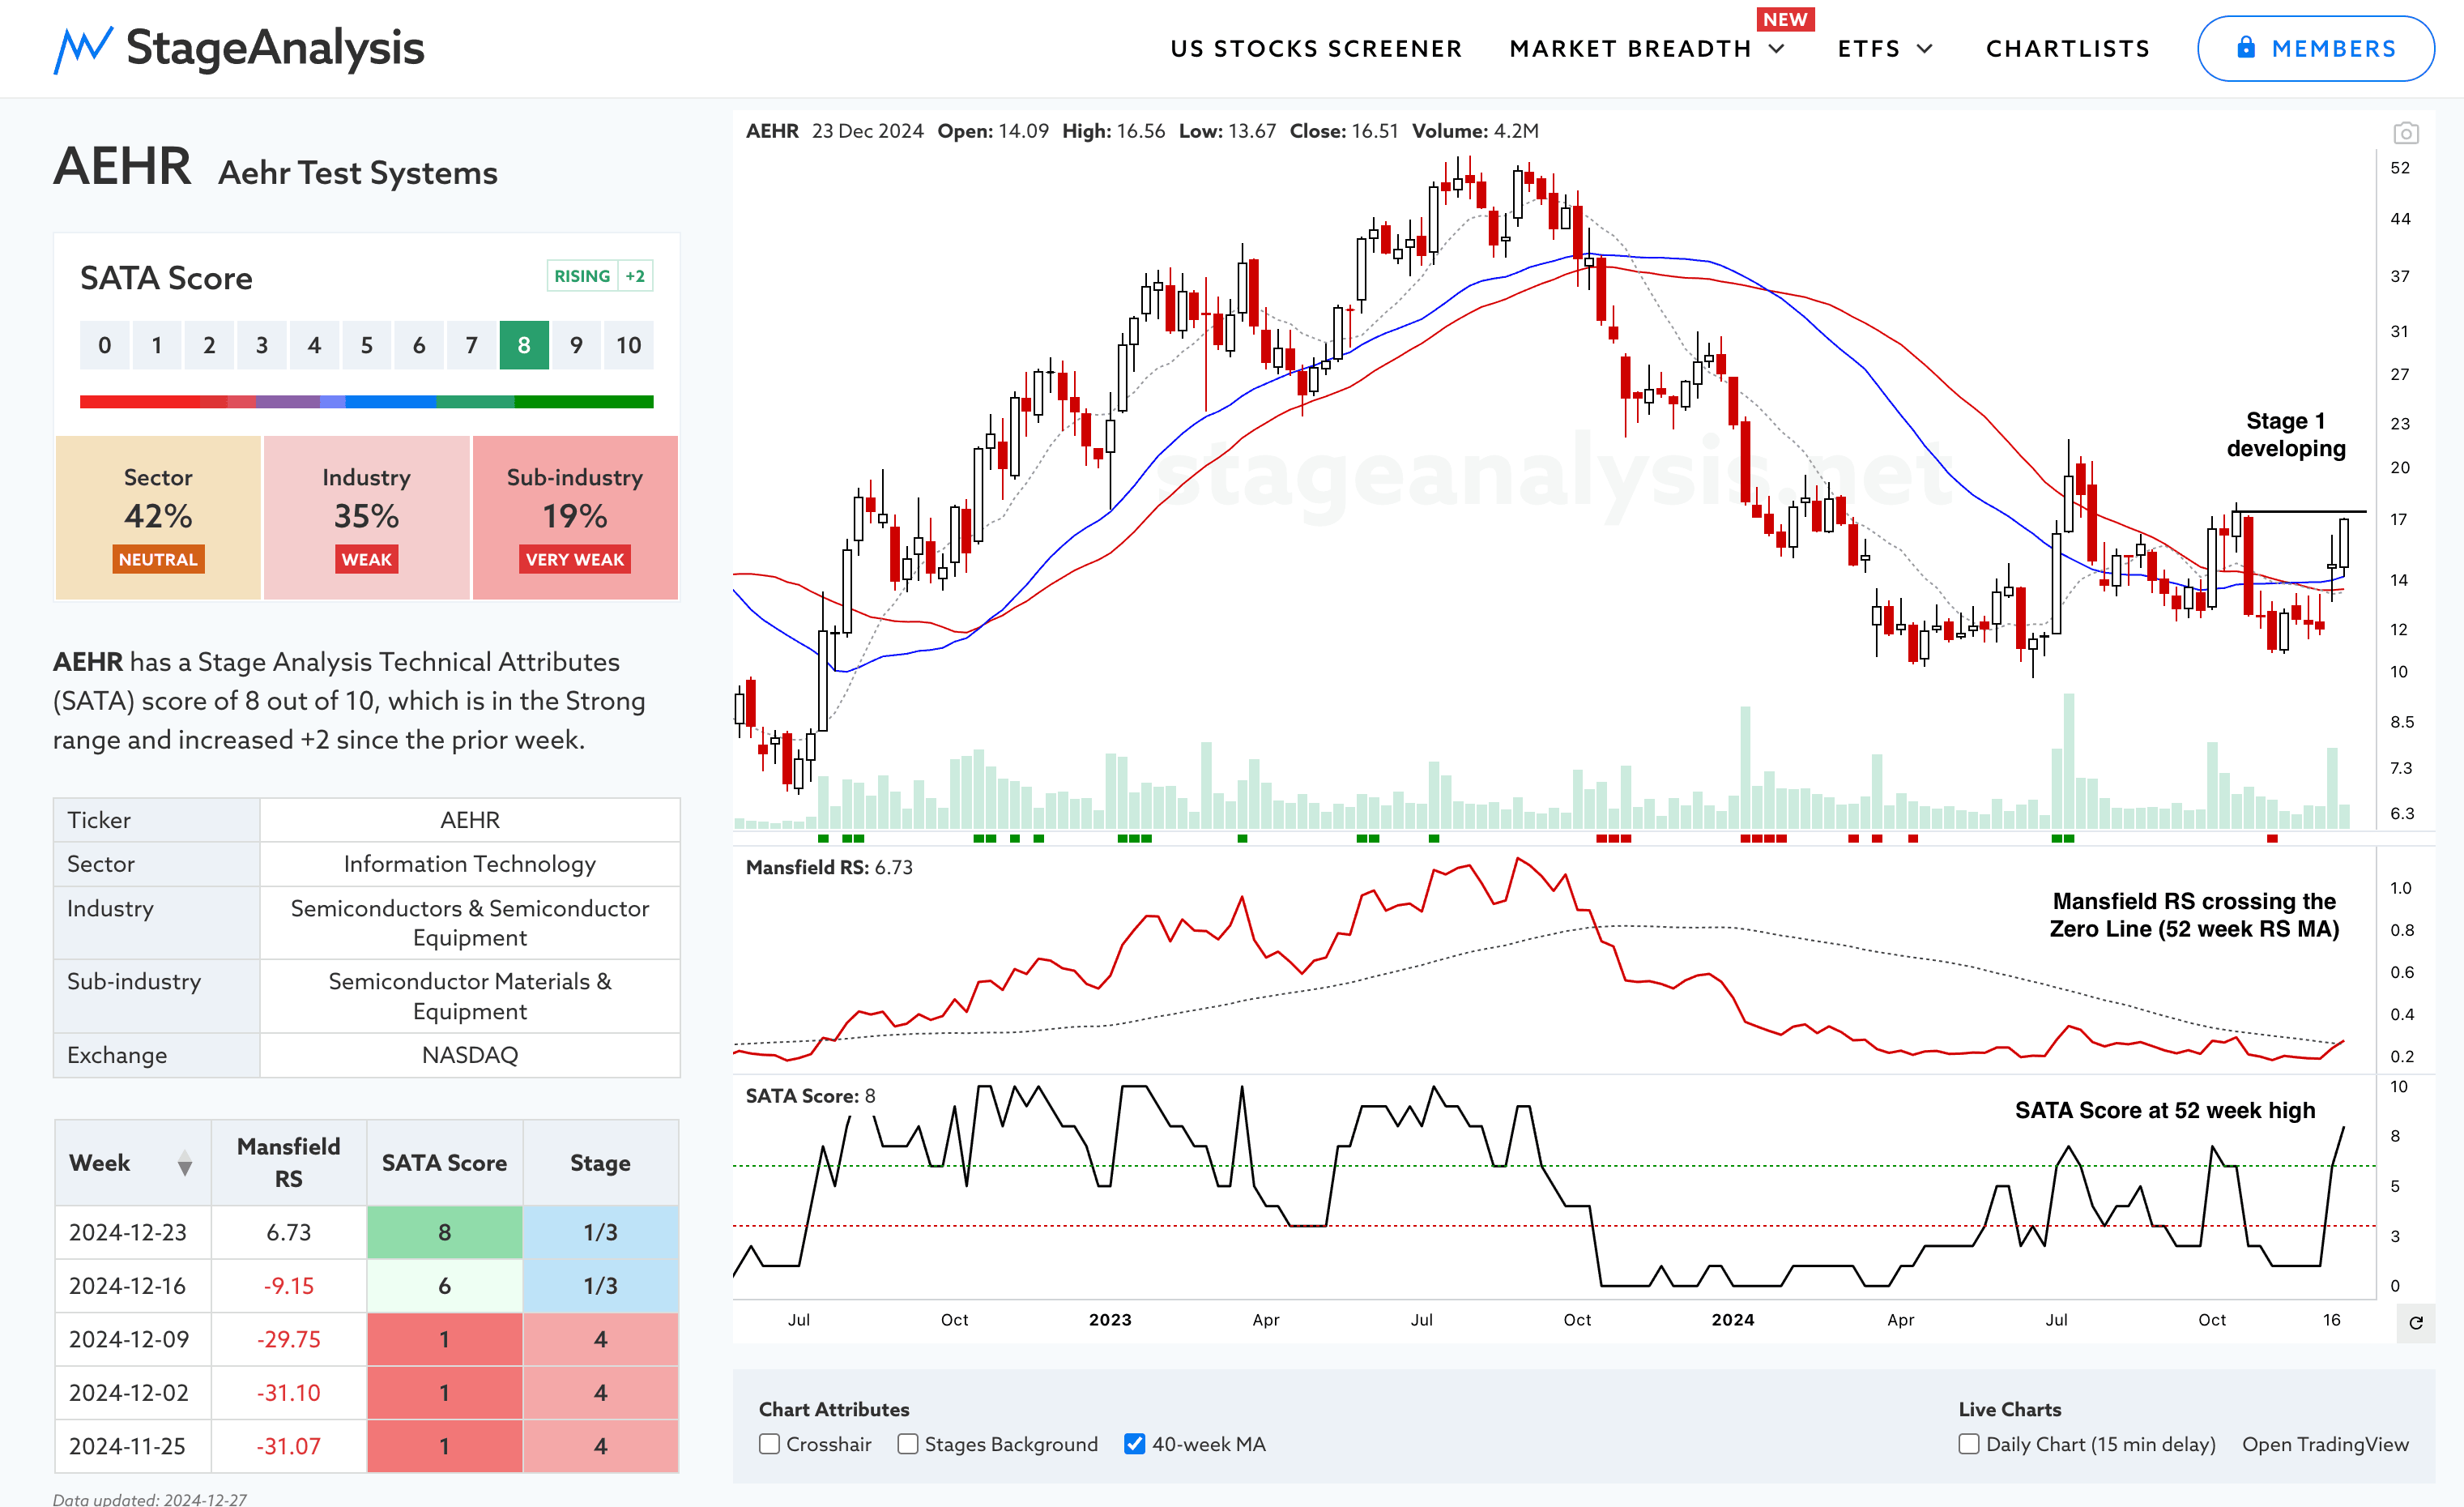Screen dimensions: 2464x1507
Task: Click the StageAnalysis home title
Action: pyautogui.click(x=275, y=48)
